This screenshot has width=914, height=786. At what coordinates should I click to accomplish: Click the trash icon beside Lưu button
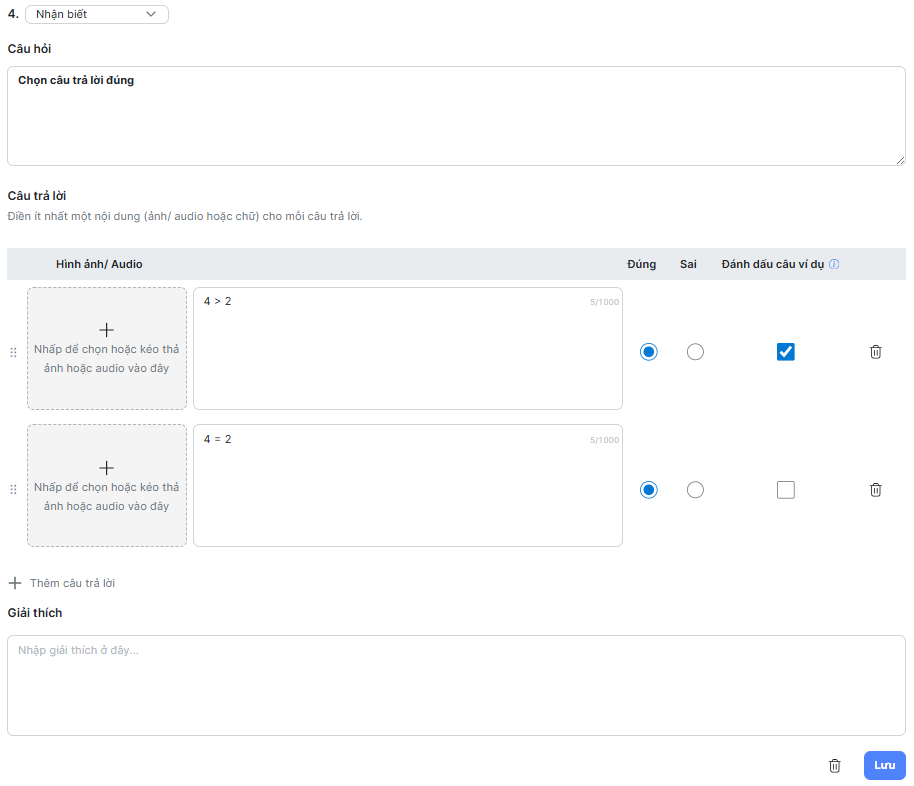point(835,766)
